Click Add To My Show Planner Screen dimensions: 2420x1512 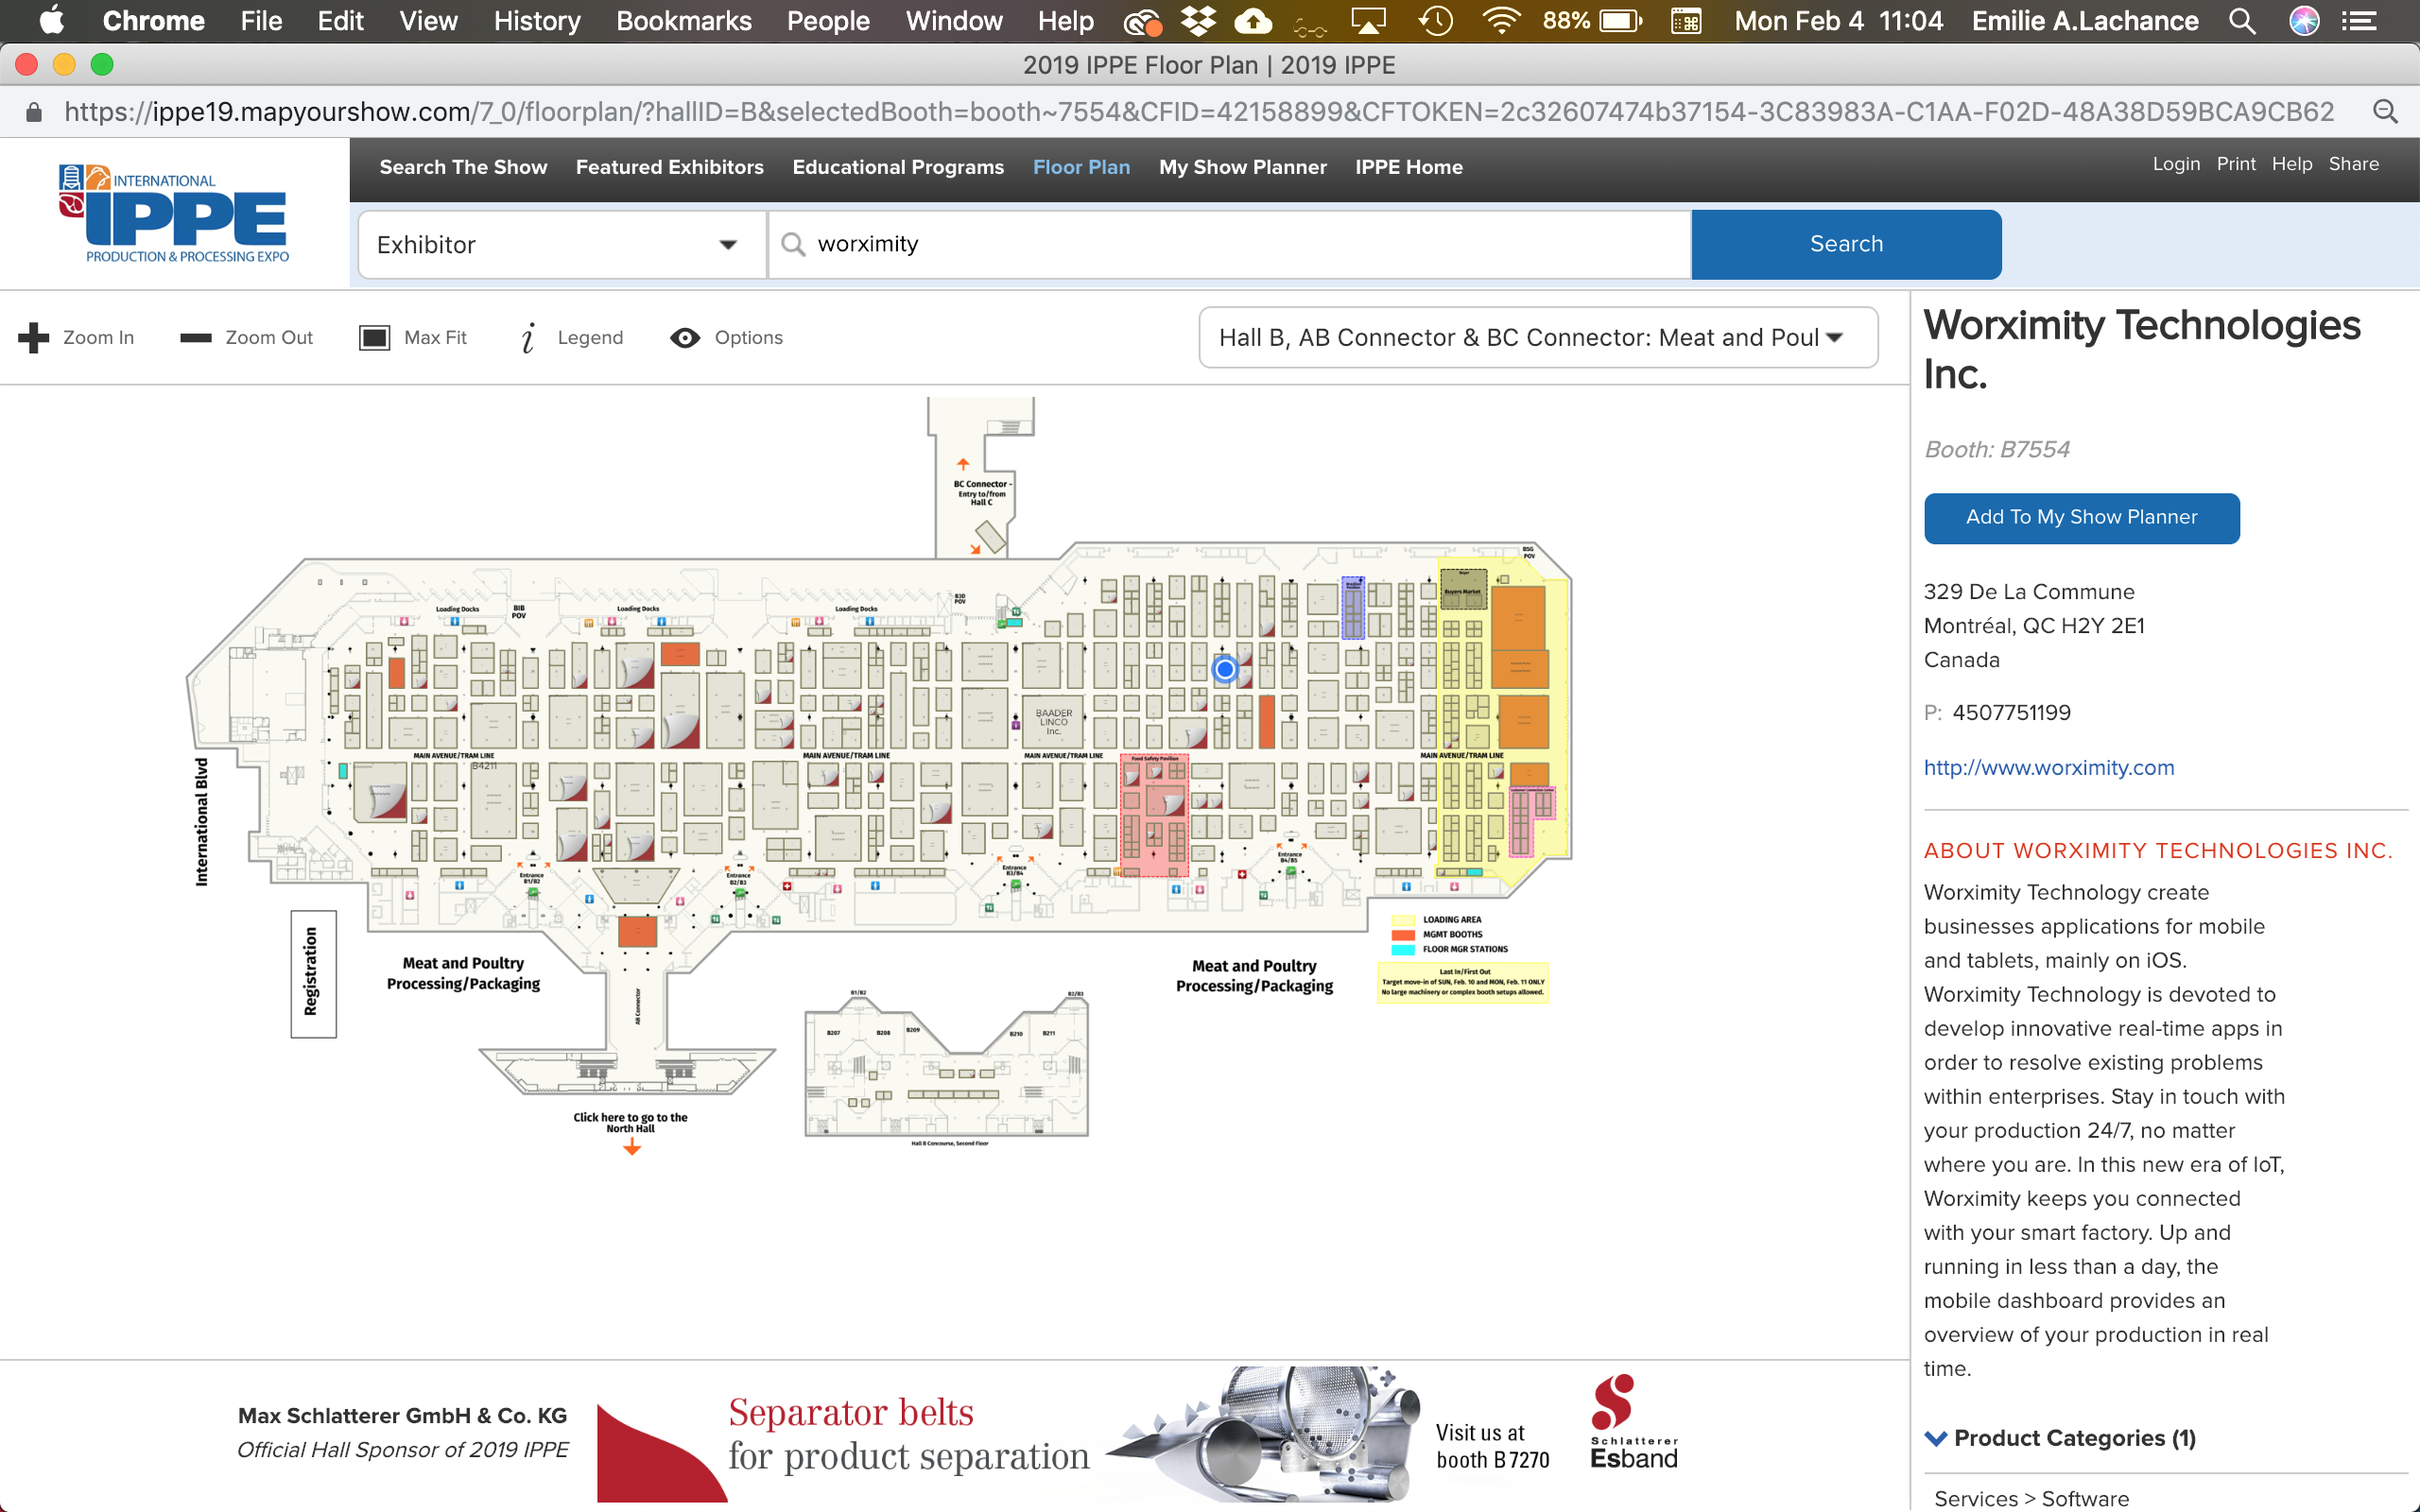tap(2081, 518)
